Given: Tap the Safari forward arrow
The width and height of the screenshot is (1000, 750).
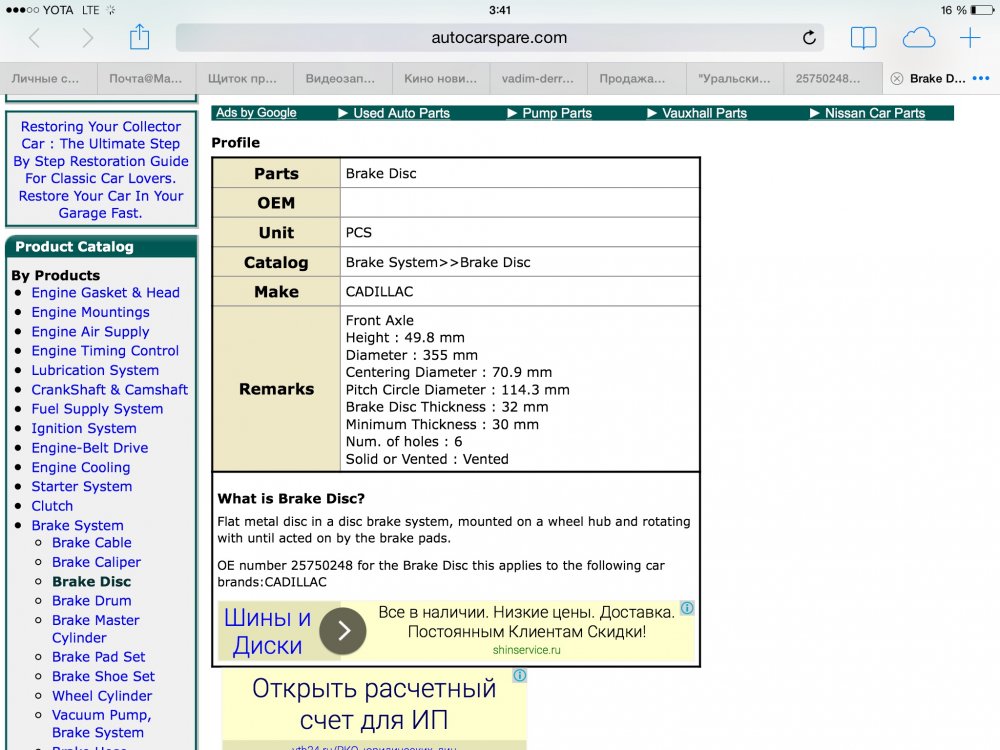Looking at the screenshot, I should 87,39.
